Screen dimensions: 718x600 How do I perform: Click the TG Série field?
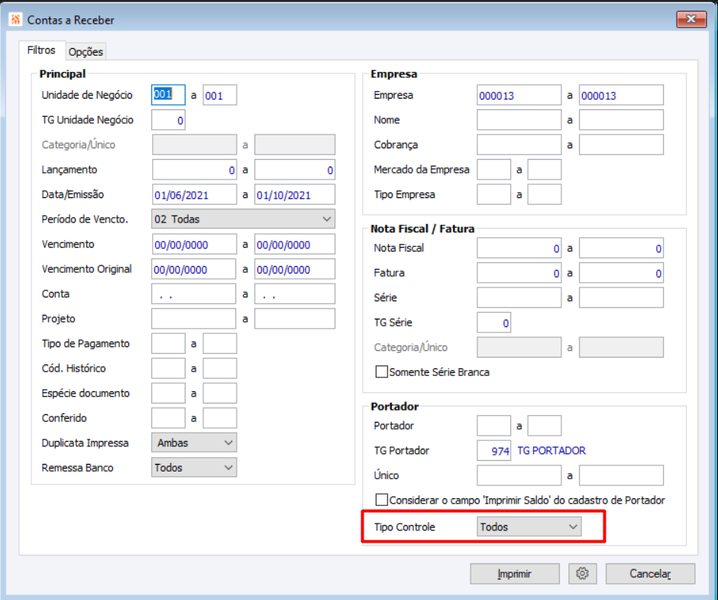[494, 322]
